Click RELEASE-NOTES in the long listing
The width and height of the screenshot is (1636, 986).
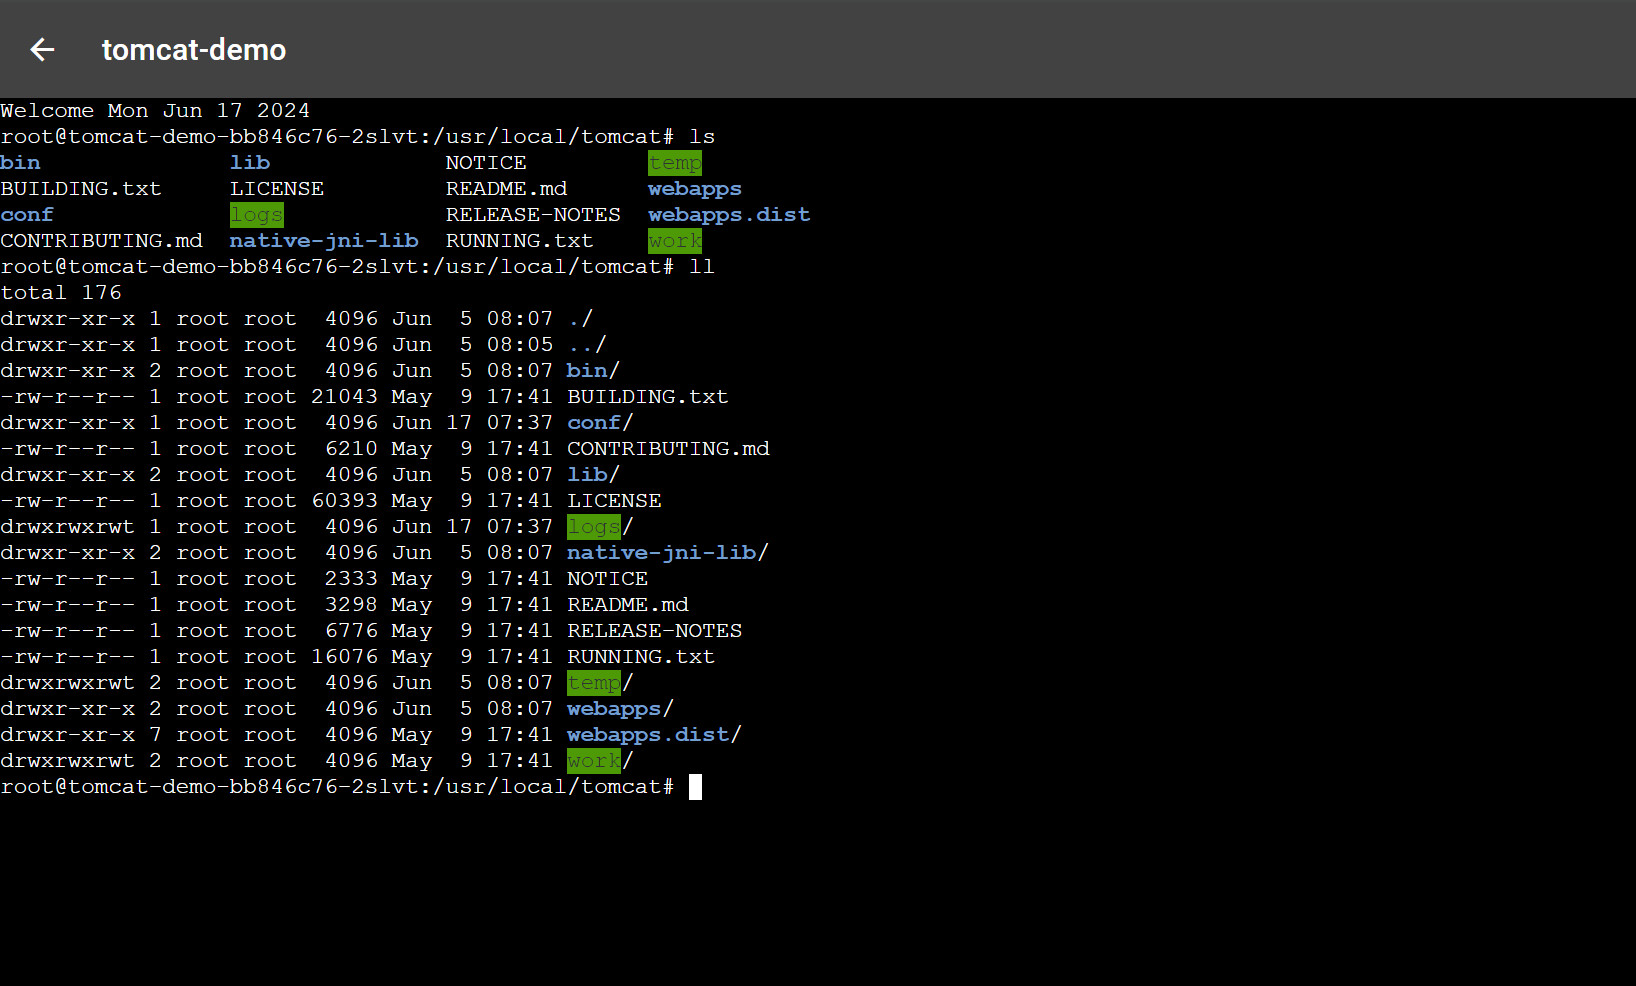pyautogui.click(x=655, y=631)
